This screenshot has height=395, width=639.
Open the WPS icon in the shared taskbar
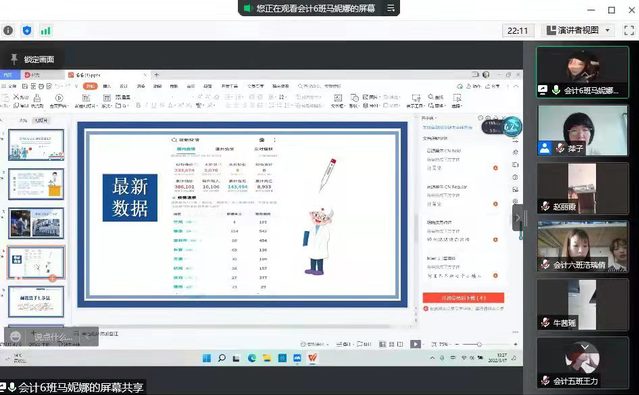(313, 358)
